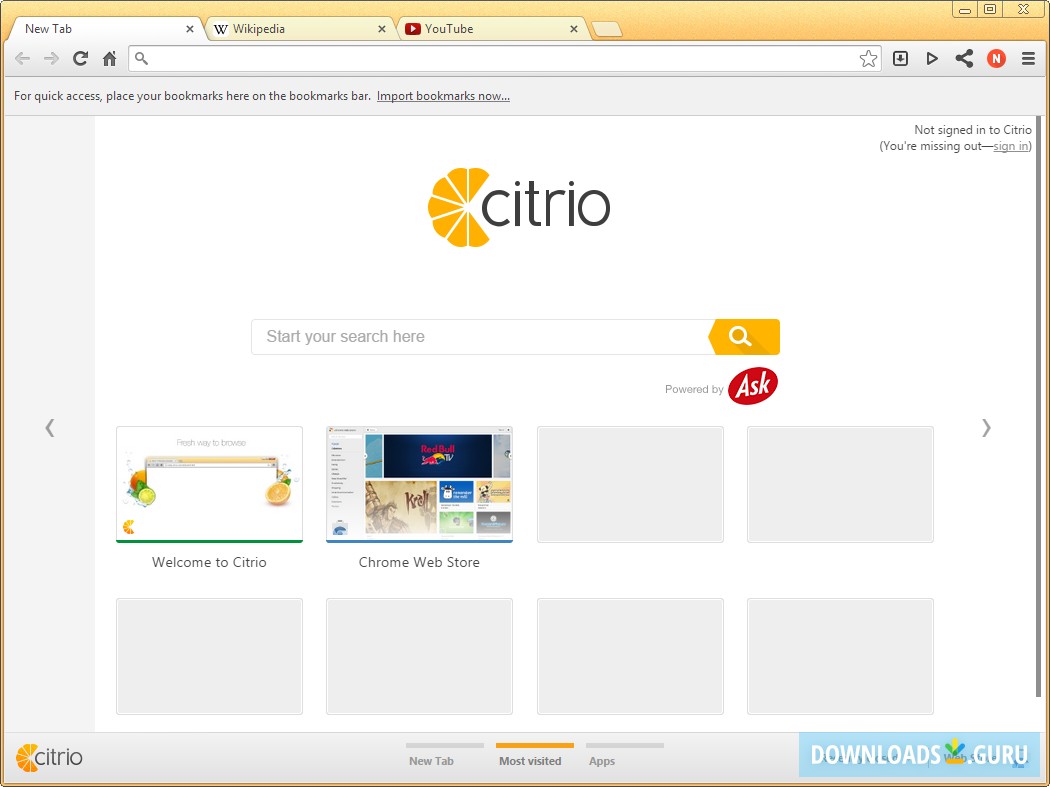Screen dimensions: 1050x787
Task: Click the Most visited orange indicator bar
Action: click(533, 746)
